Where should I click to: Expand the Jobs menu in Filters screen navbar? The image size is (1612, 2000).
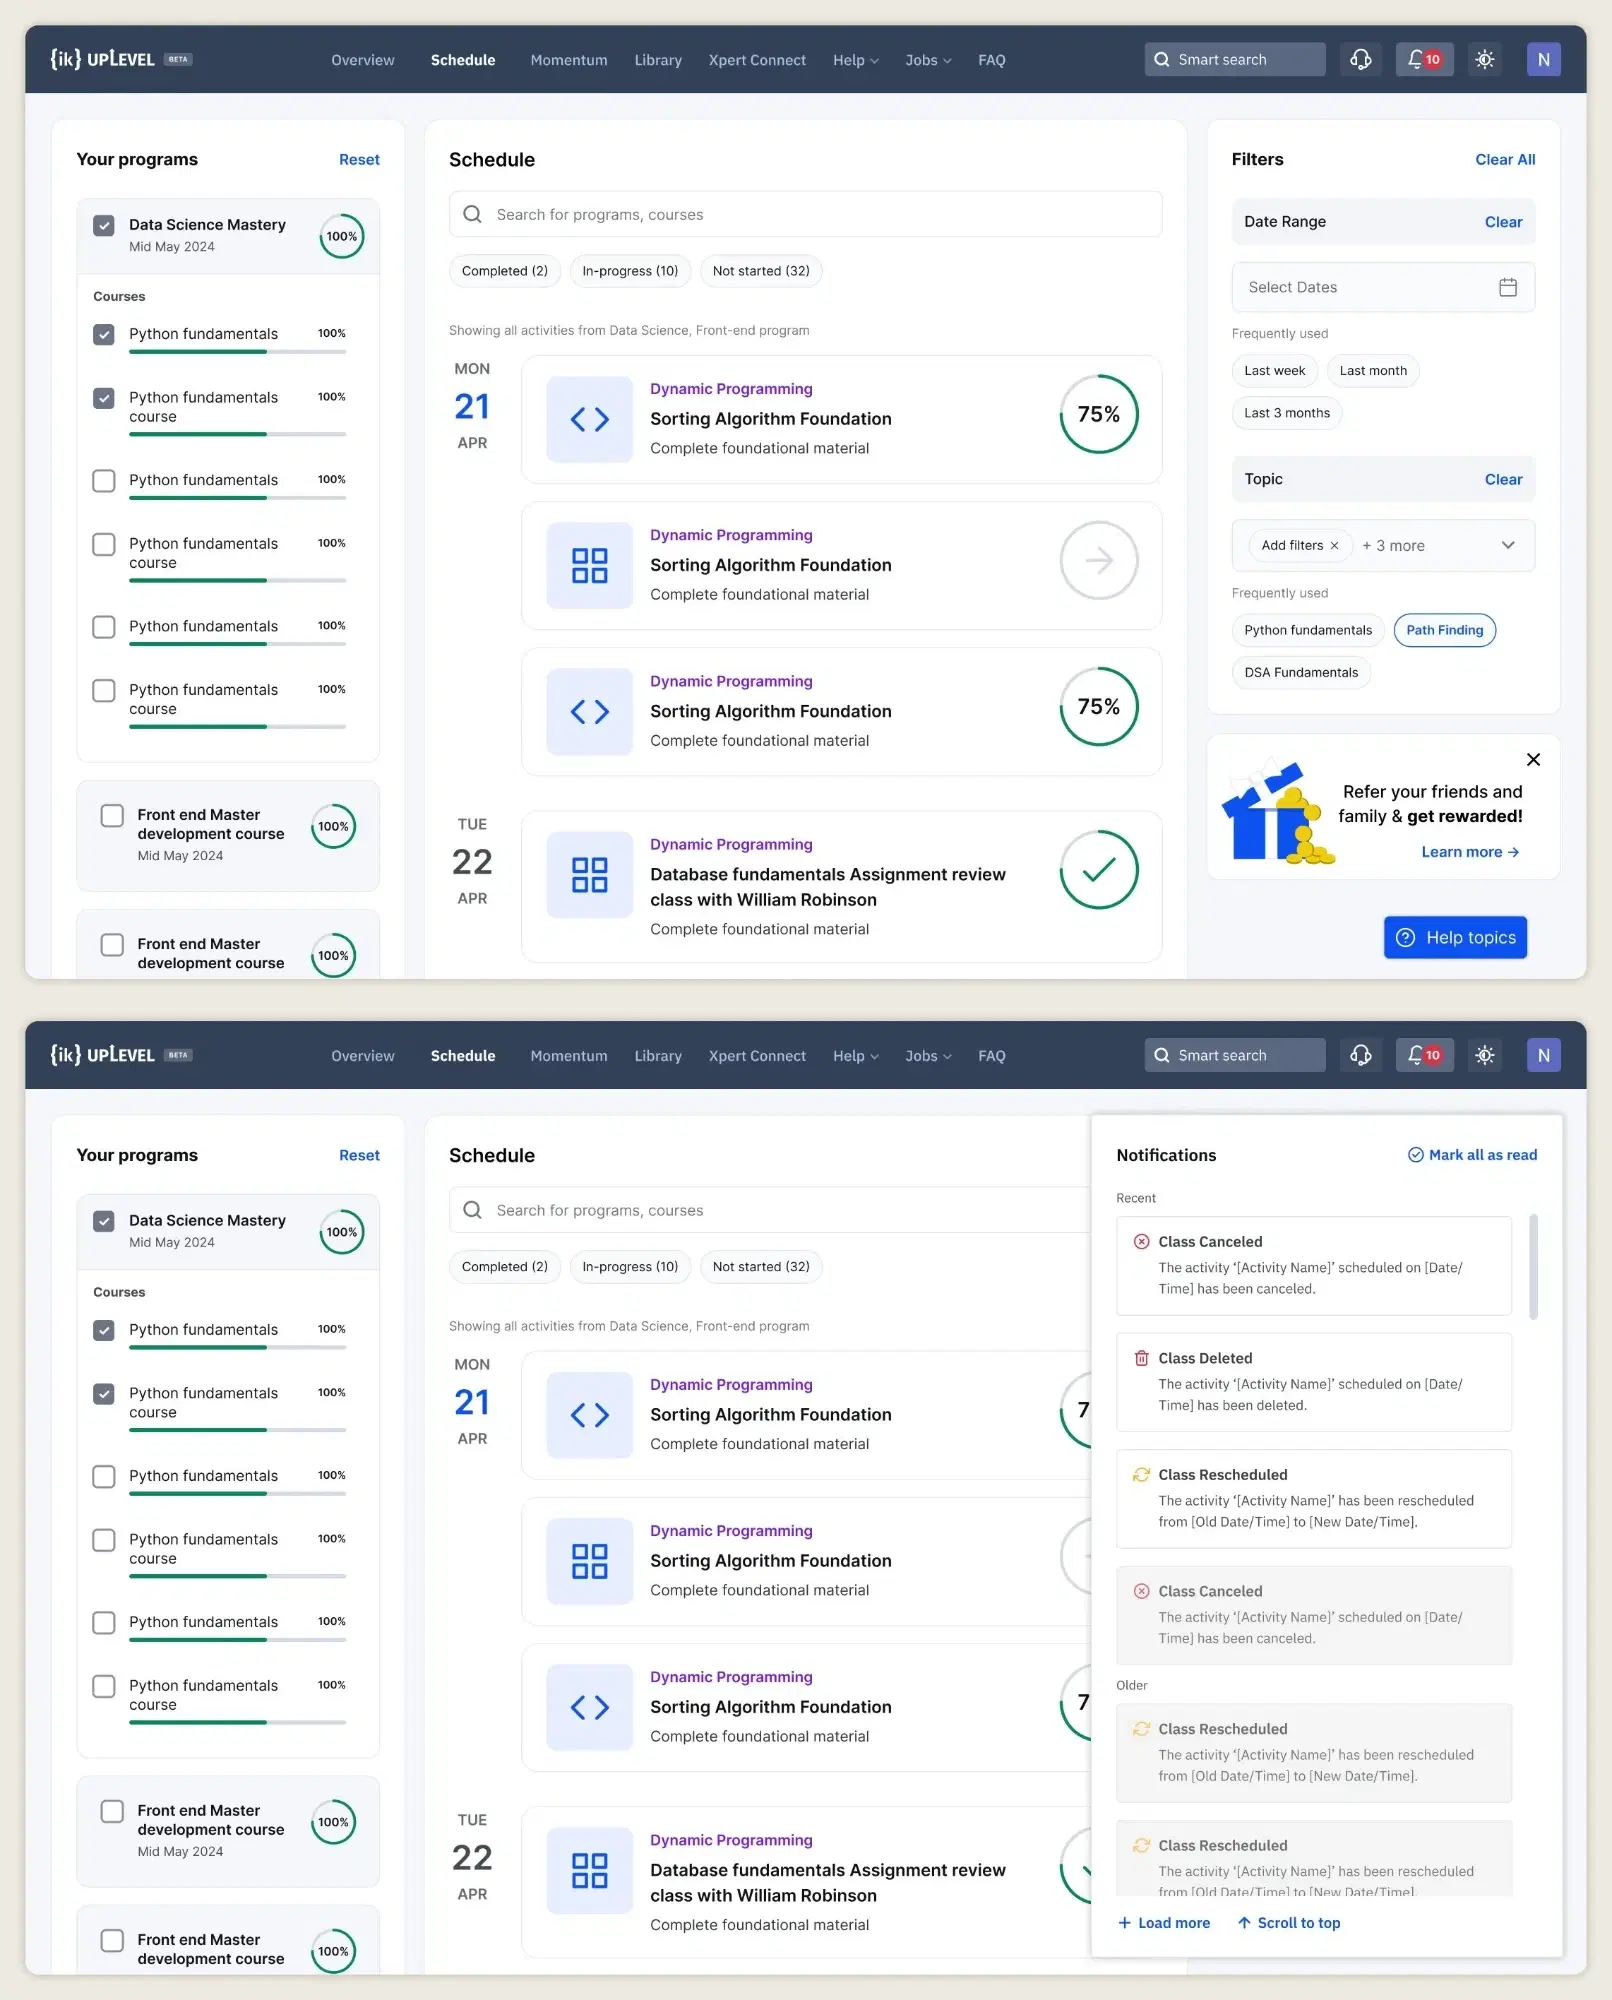click(x=928, y=60)
